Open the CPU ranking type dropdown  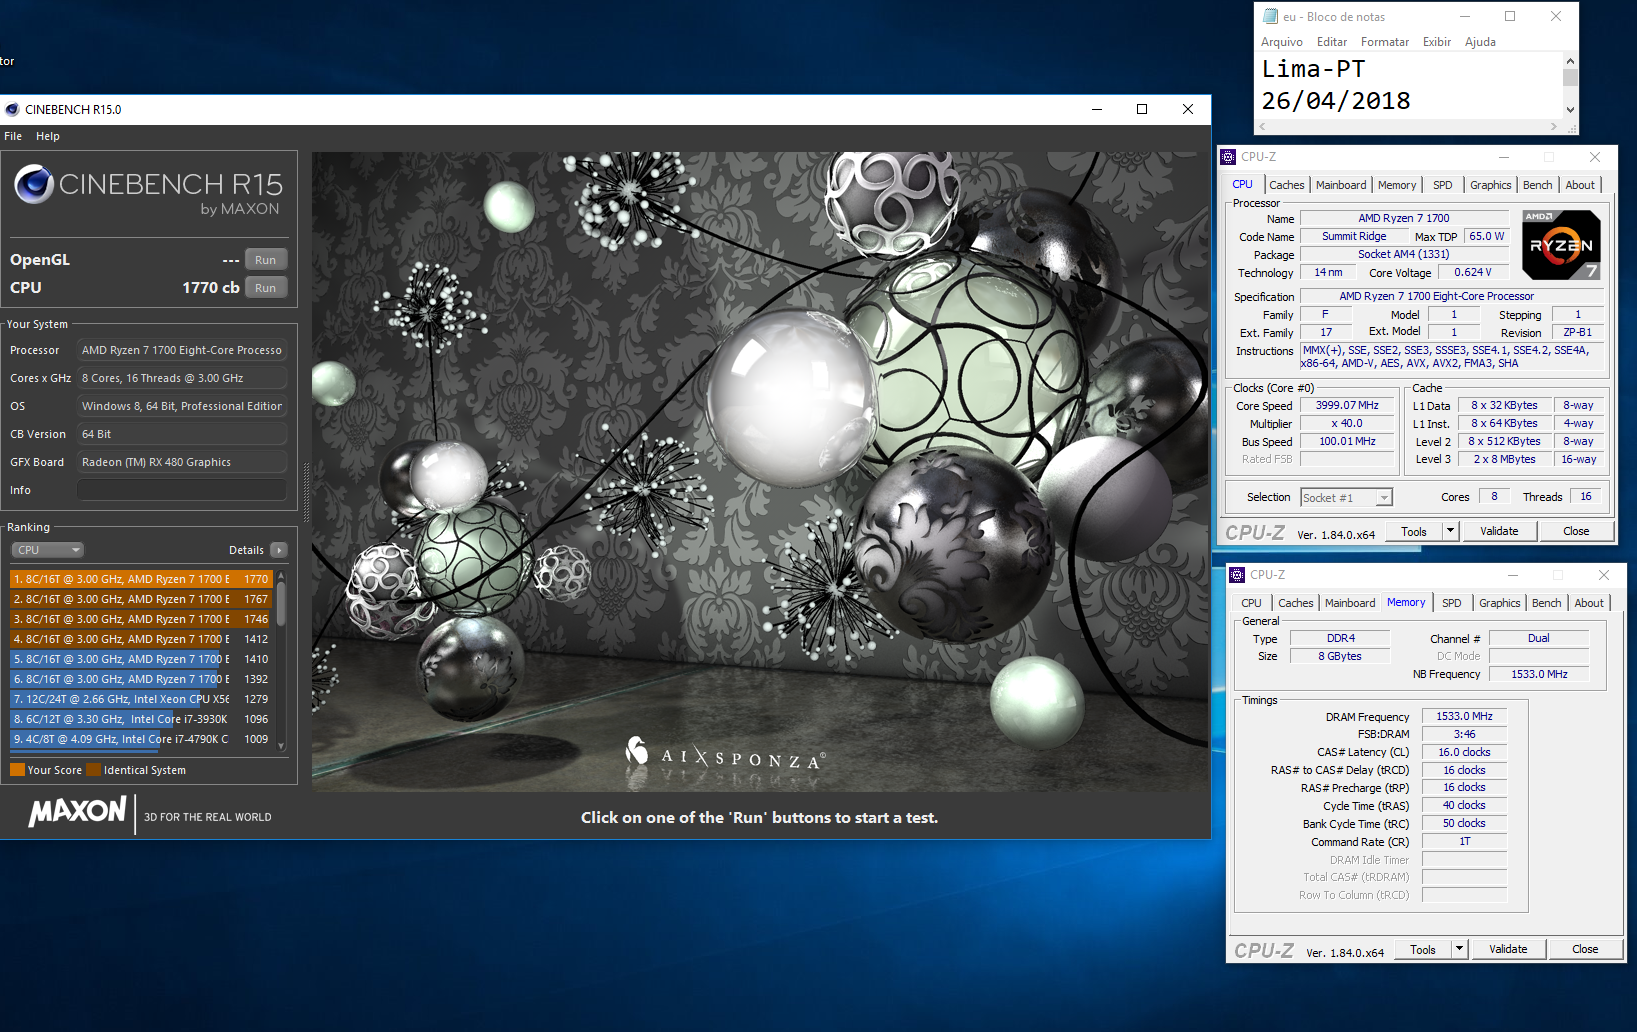pyautogui.click(x=47, y=550)
